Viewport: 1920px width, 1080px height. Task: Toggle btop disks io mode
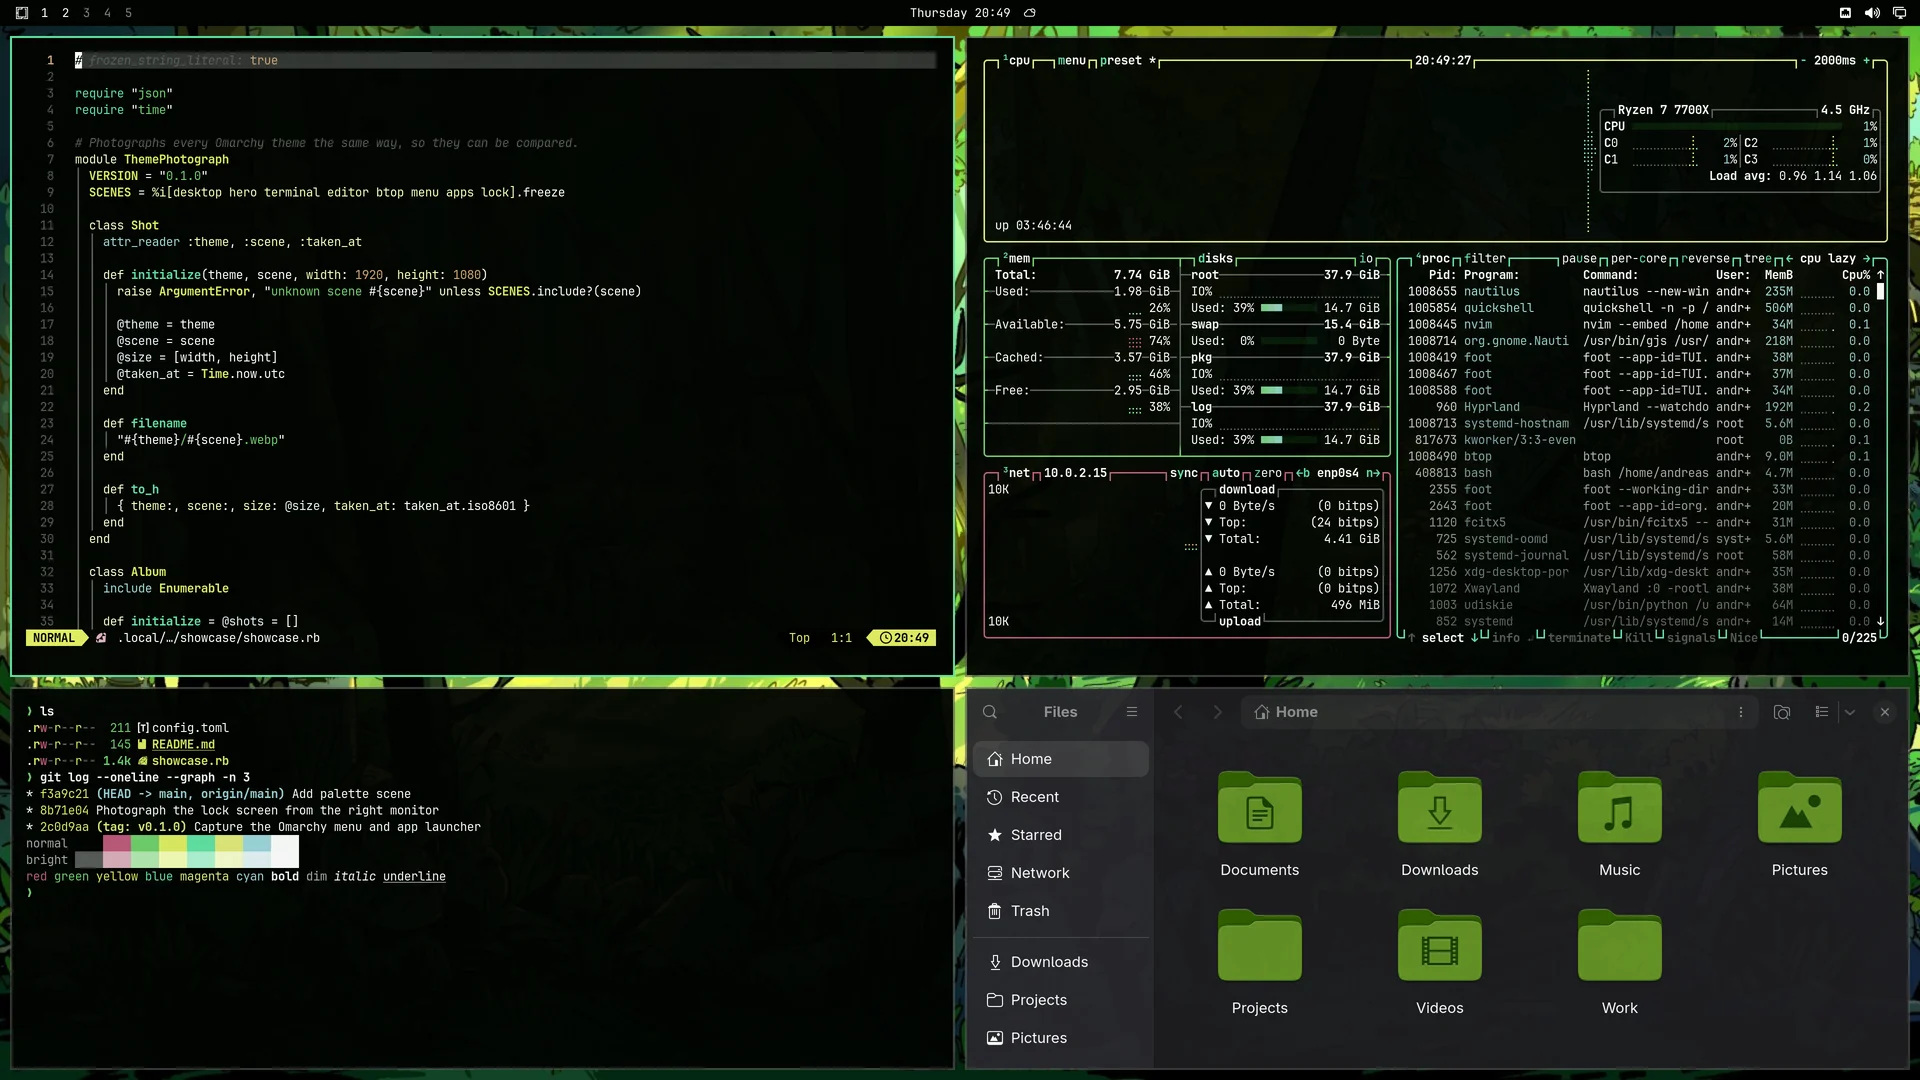(1366, 258)
